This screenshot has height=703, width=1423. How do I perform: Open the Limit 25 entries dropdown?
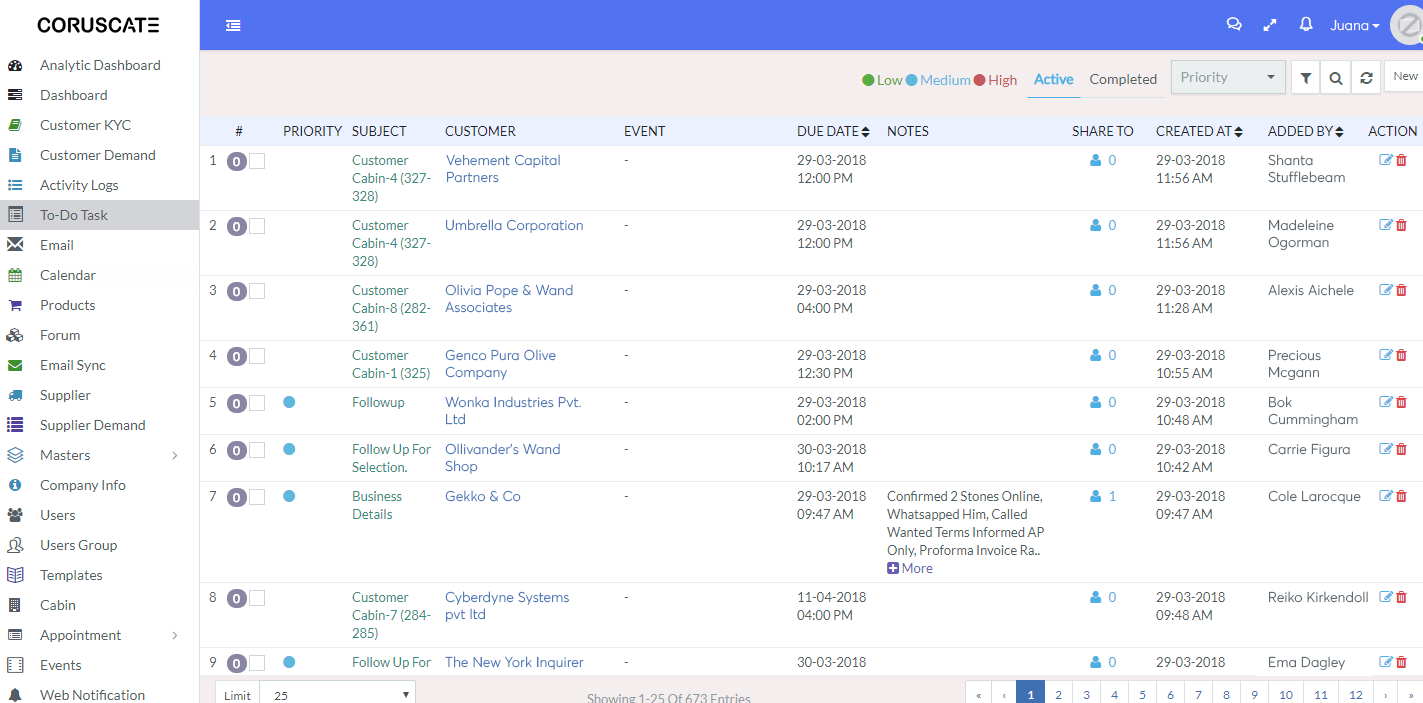click(337, 694)
